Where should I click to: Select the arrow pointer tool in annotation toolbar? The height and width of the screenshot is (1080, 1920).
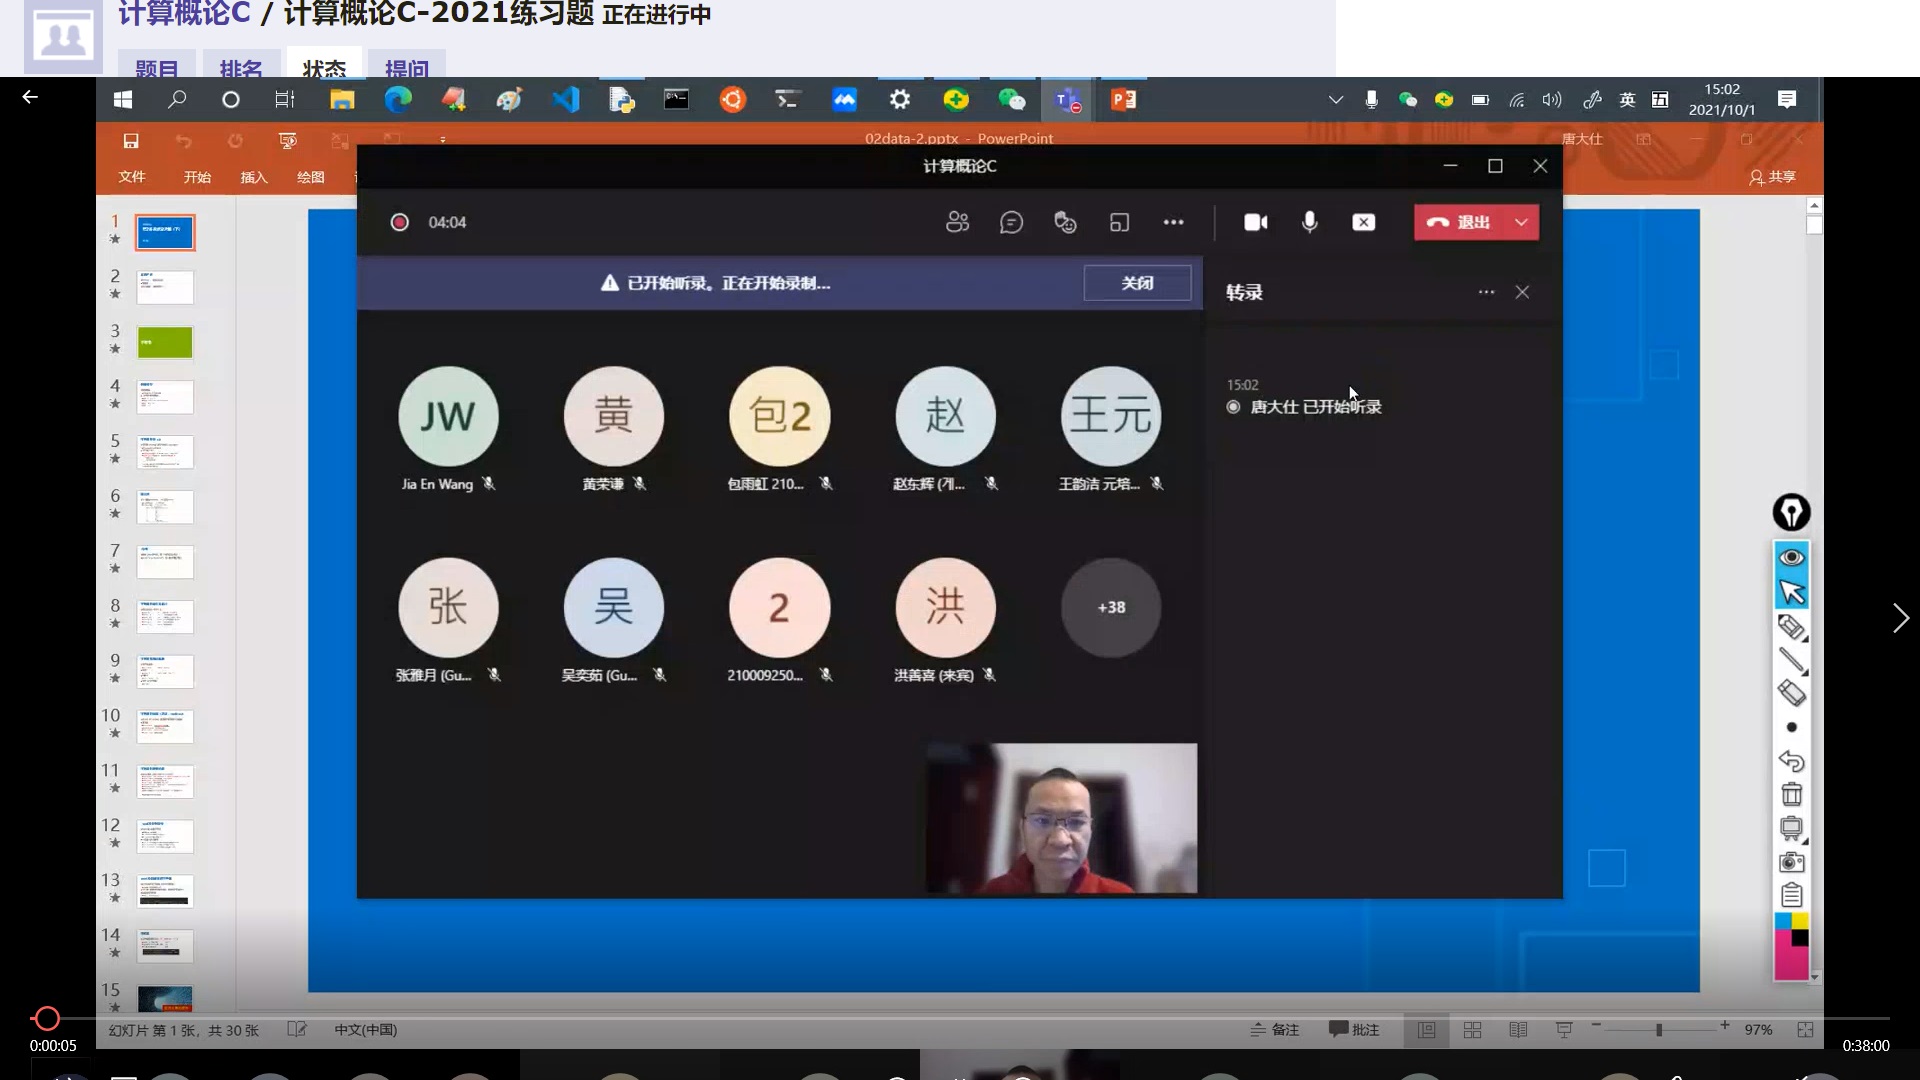tap(1791, 592)
